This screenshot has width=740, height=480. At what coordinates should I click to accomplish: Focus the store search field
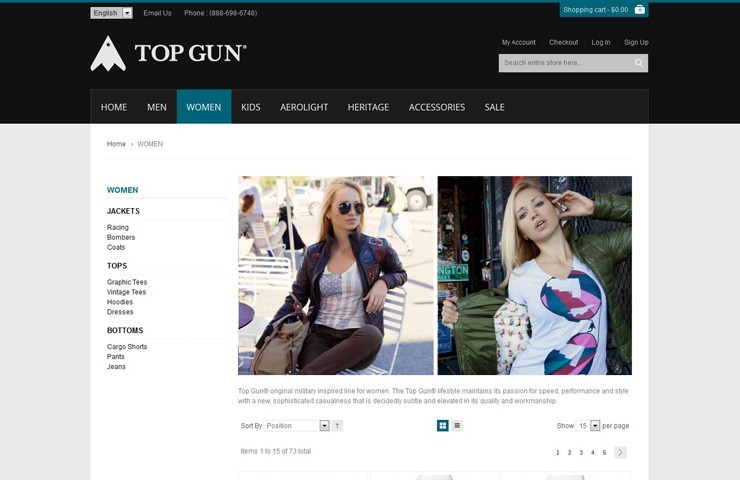[566, 63]
